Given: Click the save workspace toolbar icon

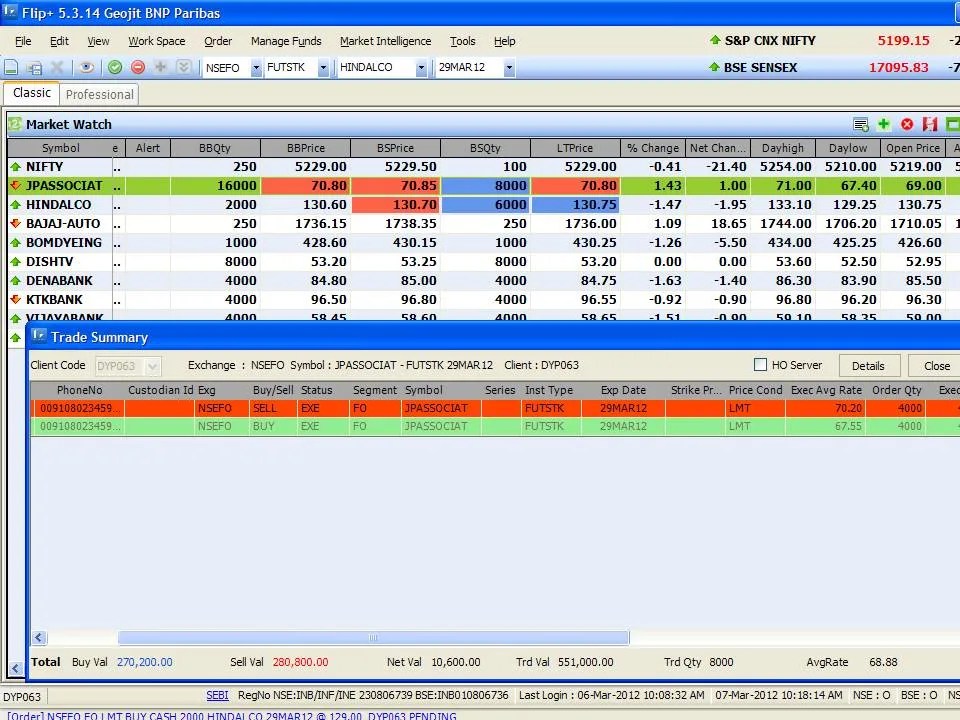Looking at the screenshot, I should (34, 67).
